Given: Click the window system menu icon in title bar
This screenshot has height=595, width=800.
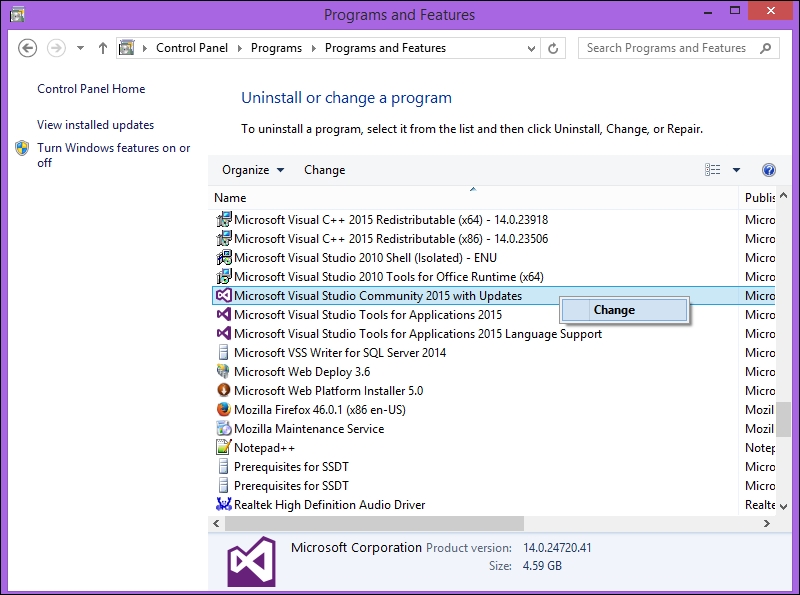Looking at the screenshot, I should [x=17, y=14].
